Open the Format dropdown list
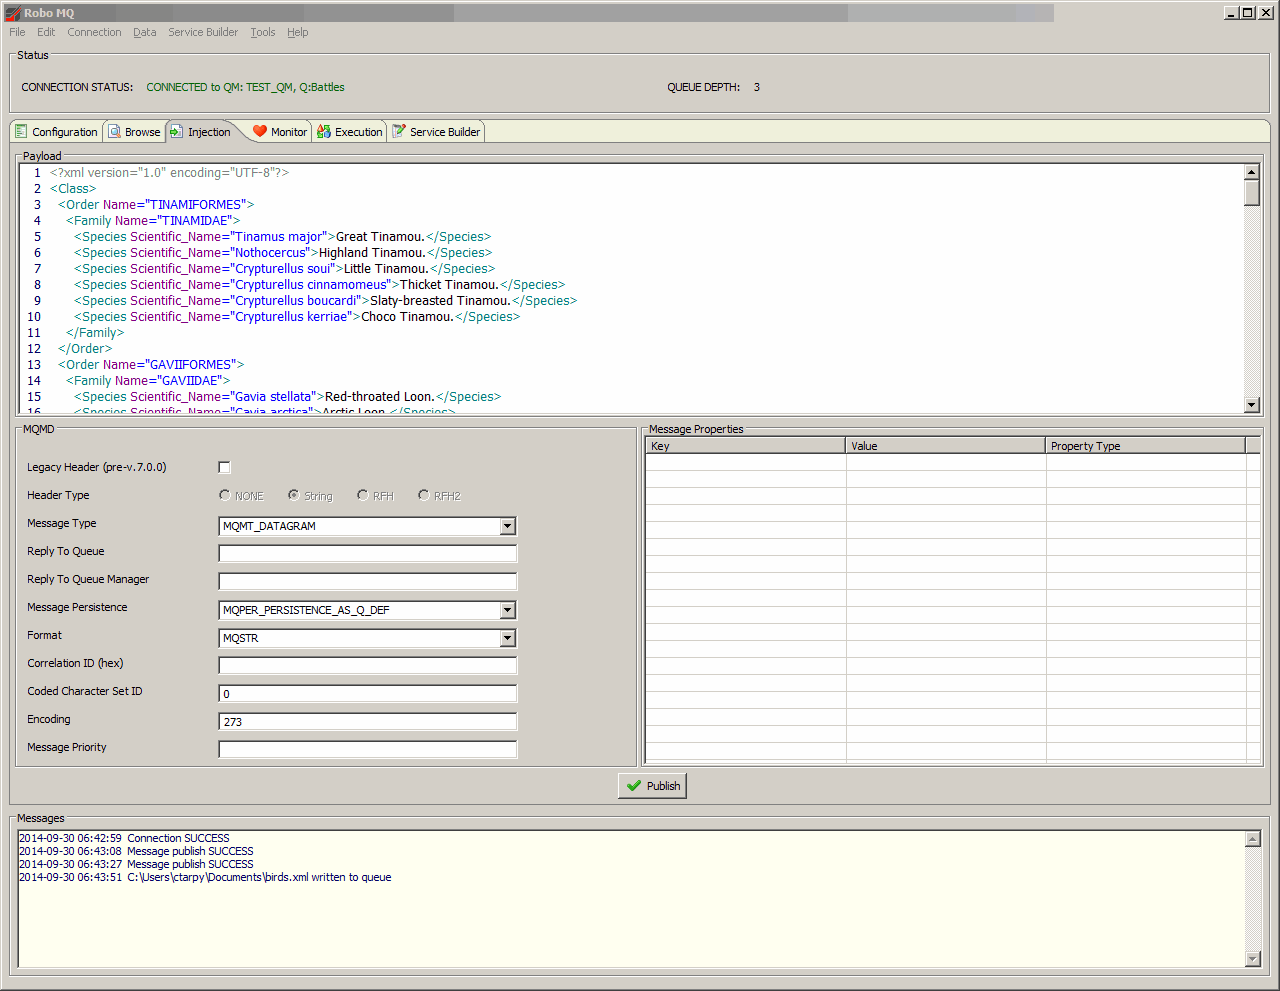Screen dimensions: 1280x991 click(508, 638)
